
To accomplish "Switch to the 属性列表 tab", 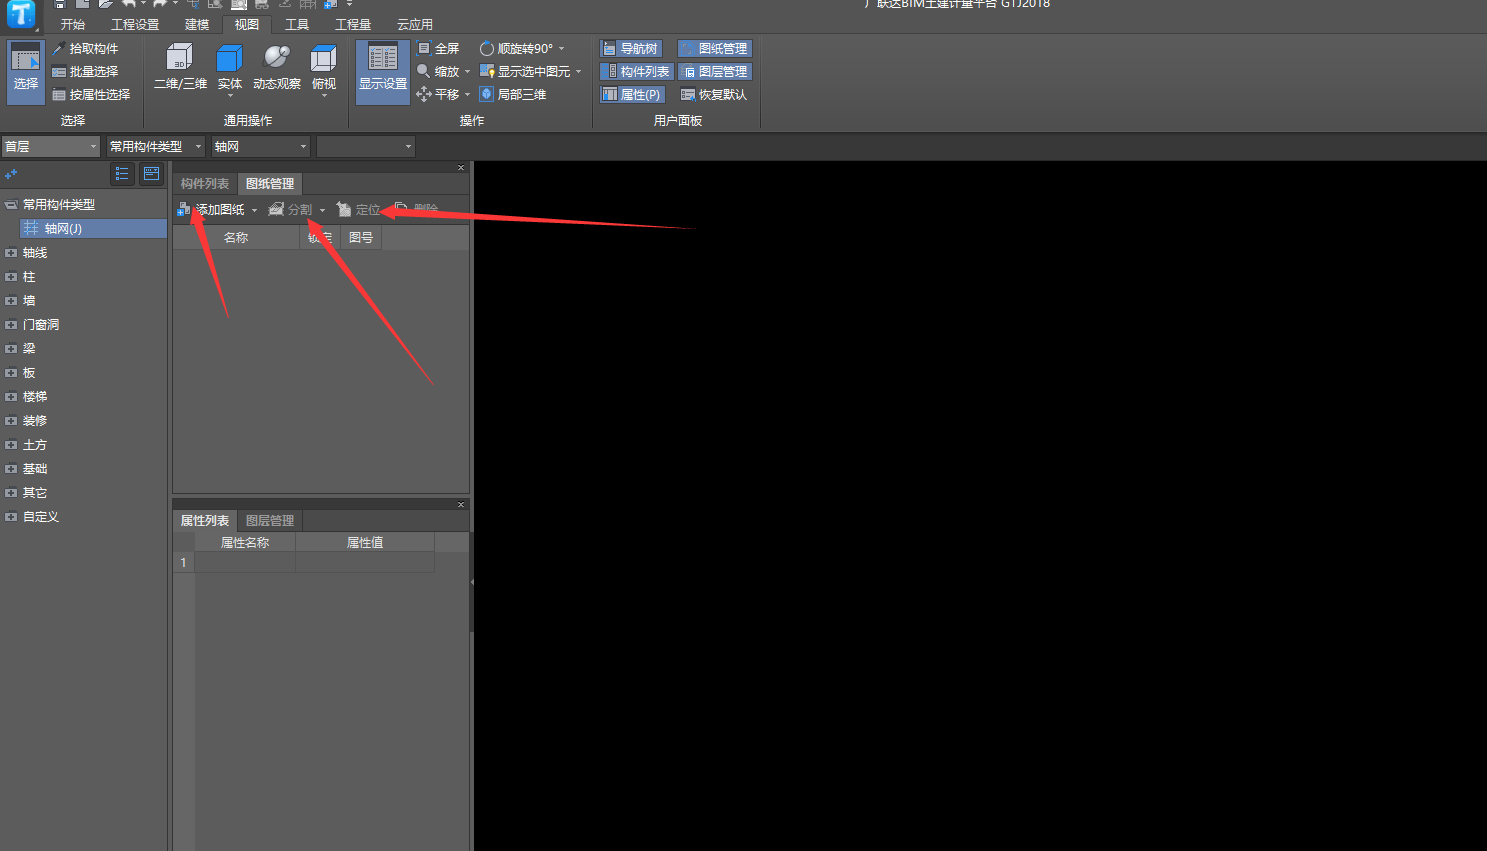I will click(x=205, y=521).
